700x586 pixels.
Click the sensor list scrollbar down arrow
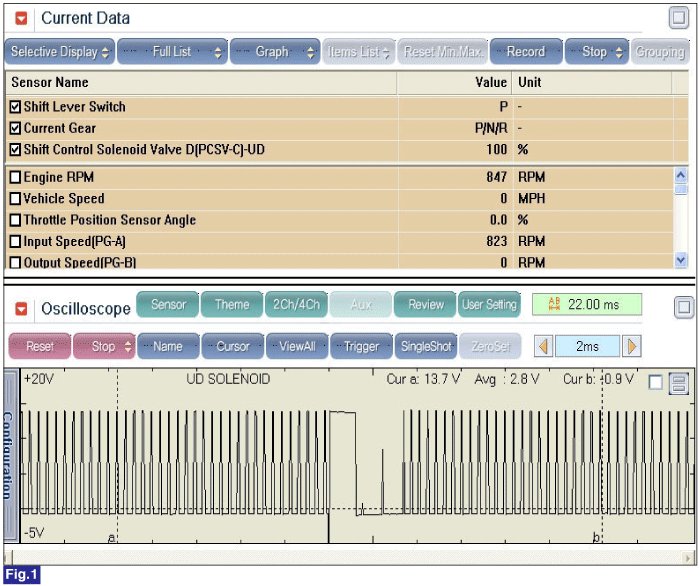point(681,260)
